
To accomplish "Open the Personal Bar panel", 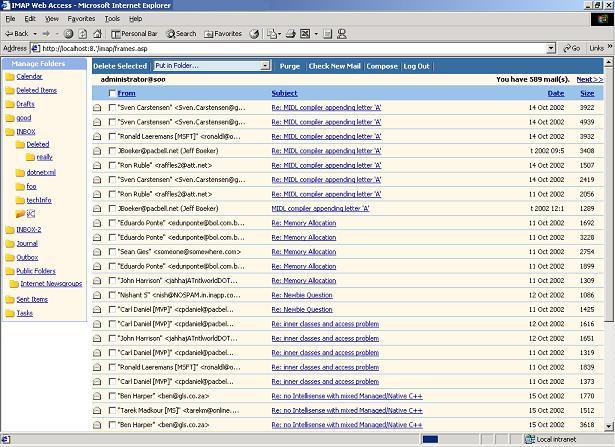I will point(134,34).
